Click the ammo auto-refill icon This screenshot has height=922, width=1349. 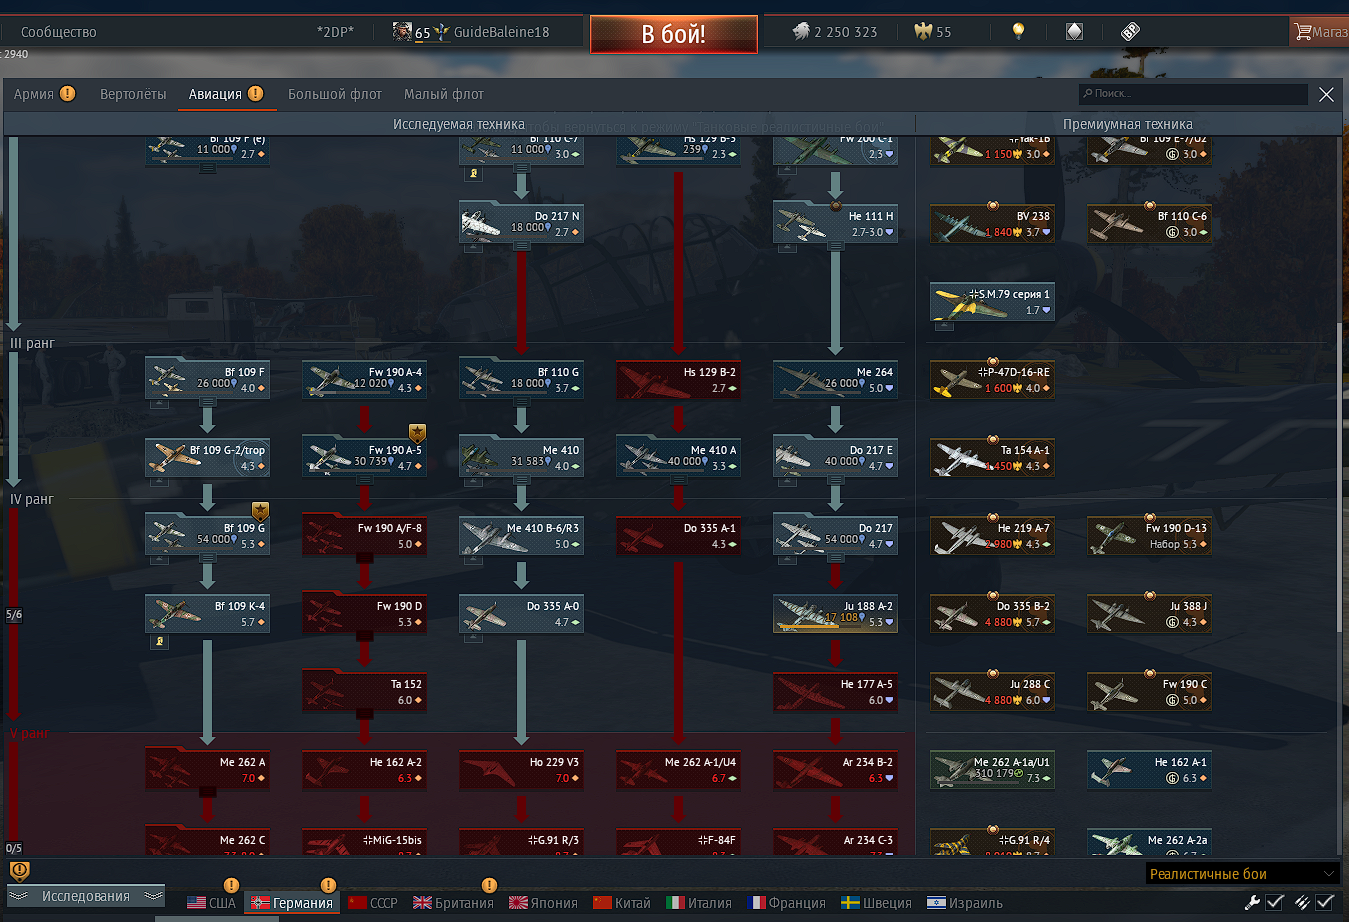click(1302, 902)
